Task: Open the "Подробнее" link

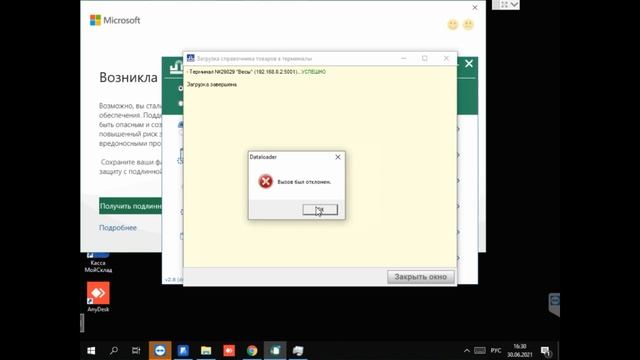Action: (x=118, y=228)
